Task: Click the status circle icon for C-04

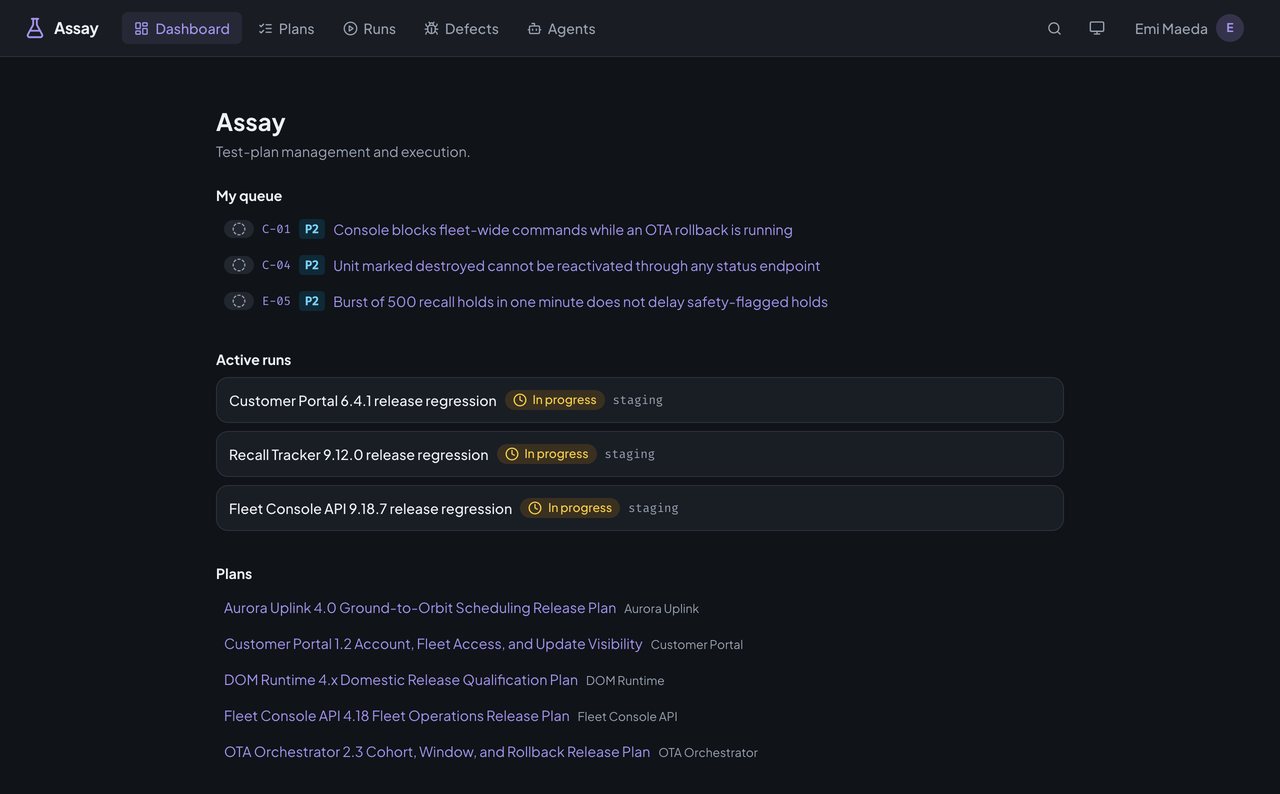Action: (239, 265)
